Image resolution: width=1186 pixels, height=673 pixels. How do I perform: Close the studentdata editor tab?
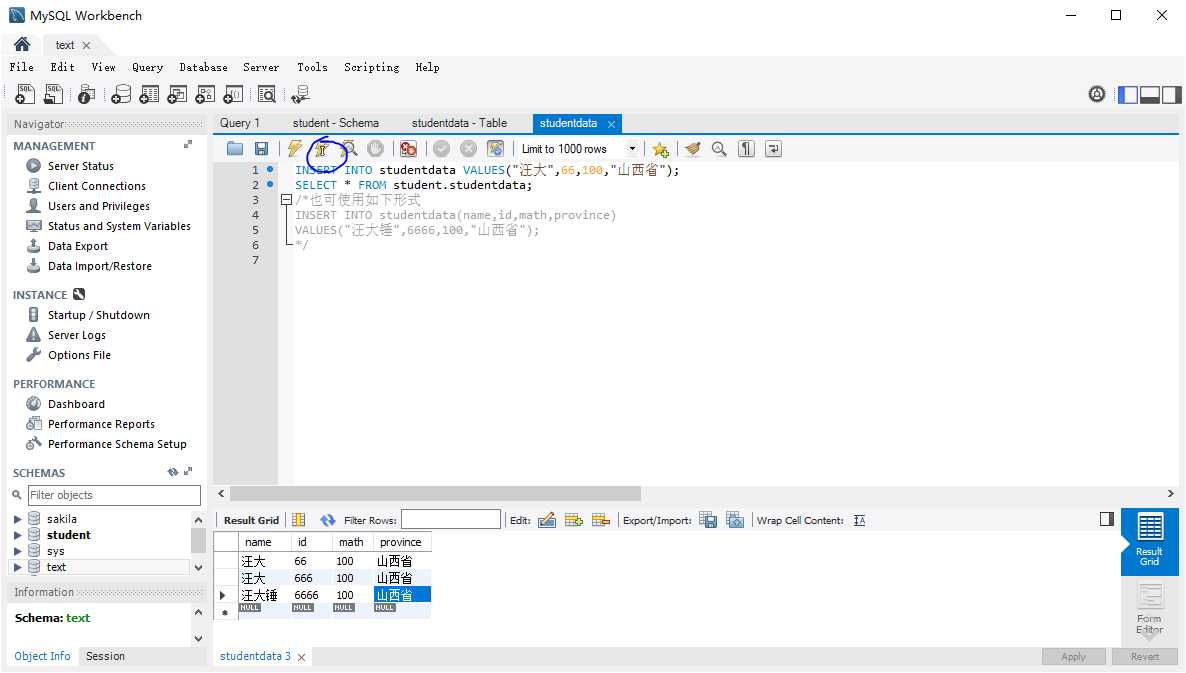611,124
